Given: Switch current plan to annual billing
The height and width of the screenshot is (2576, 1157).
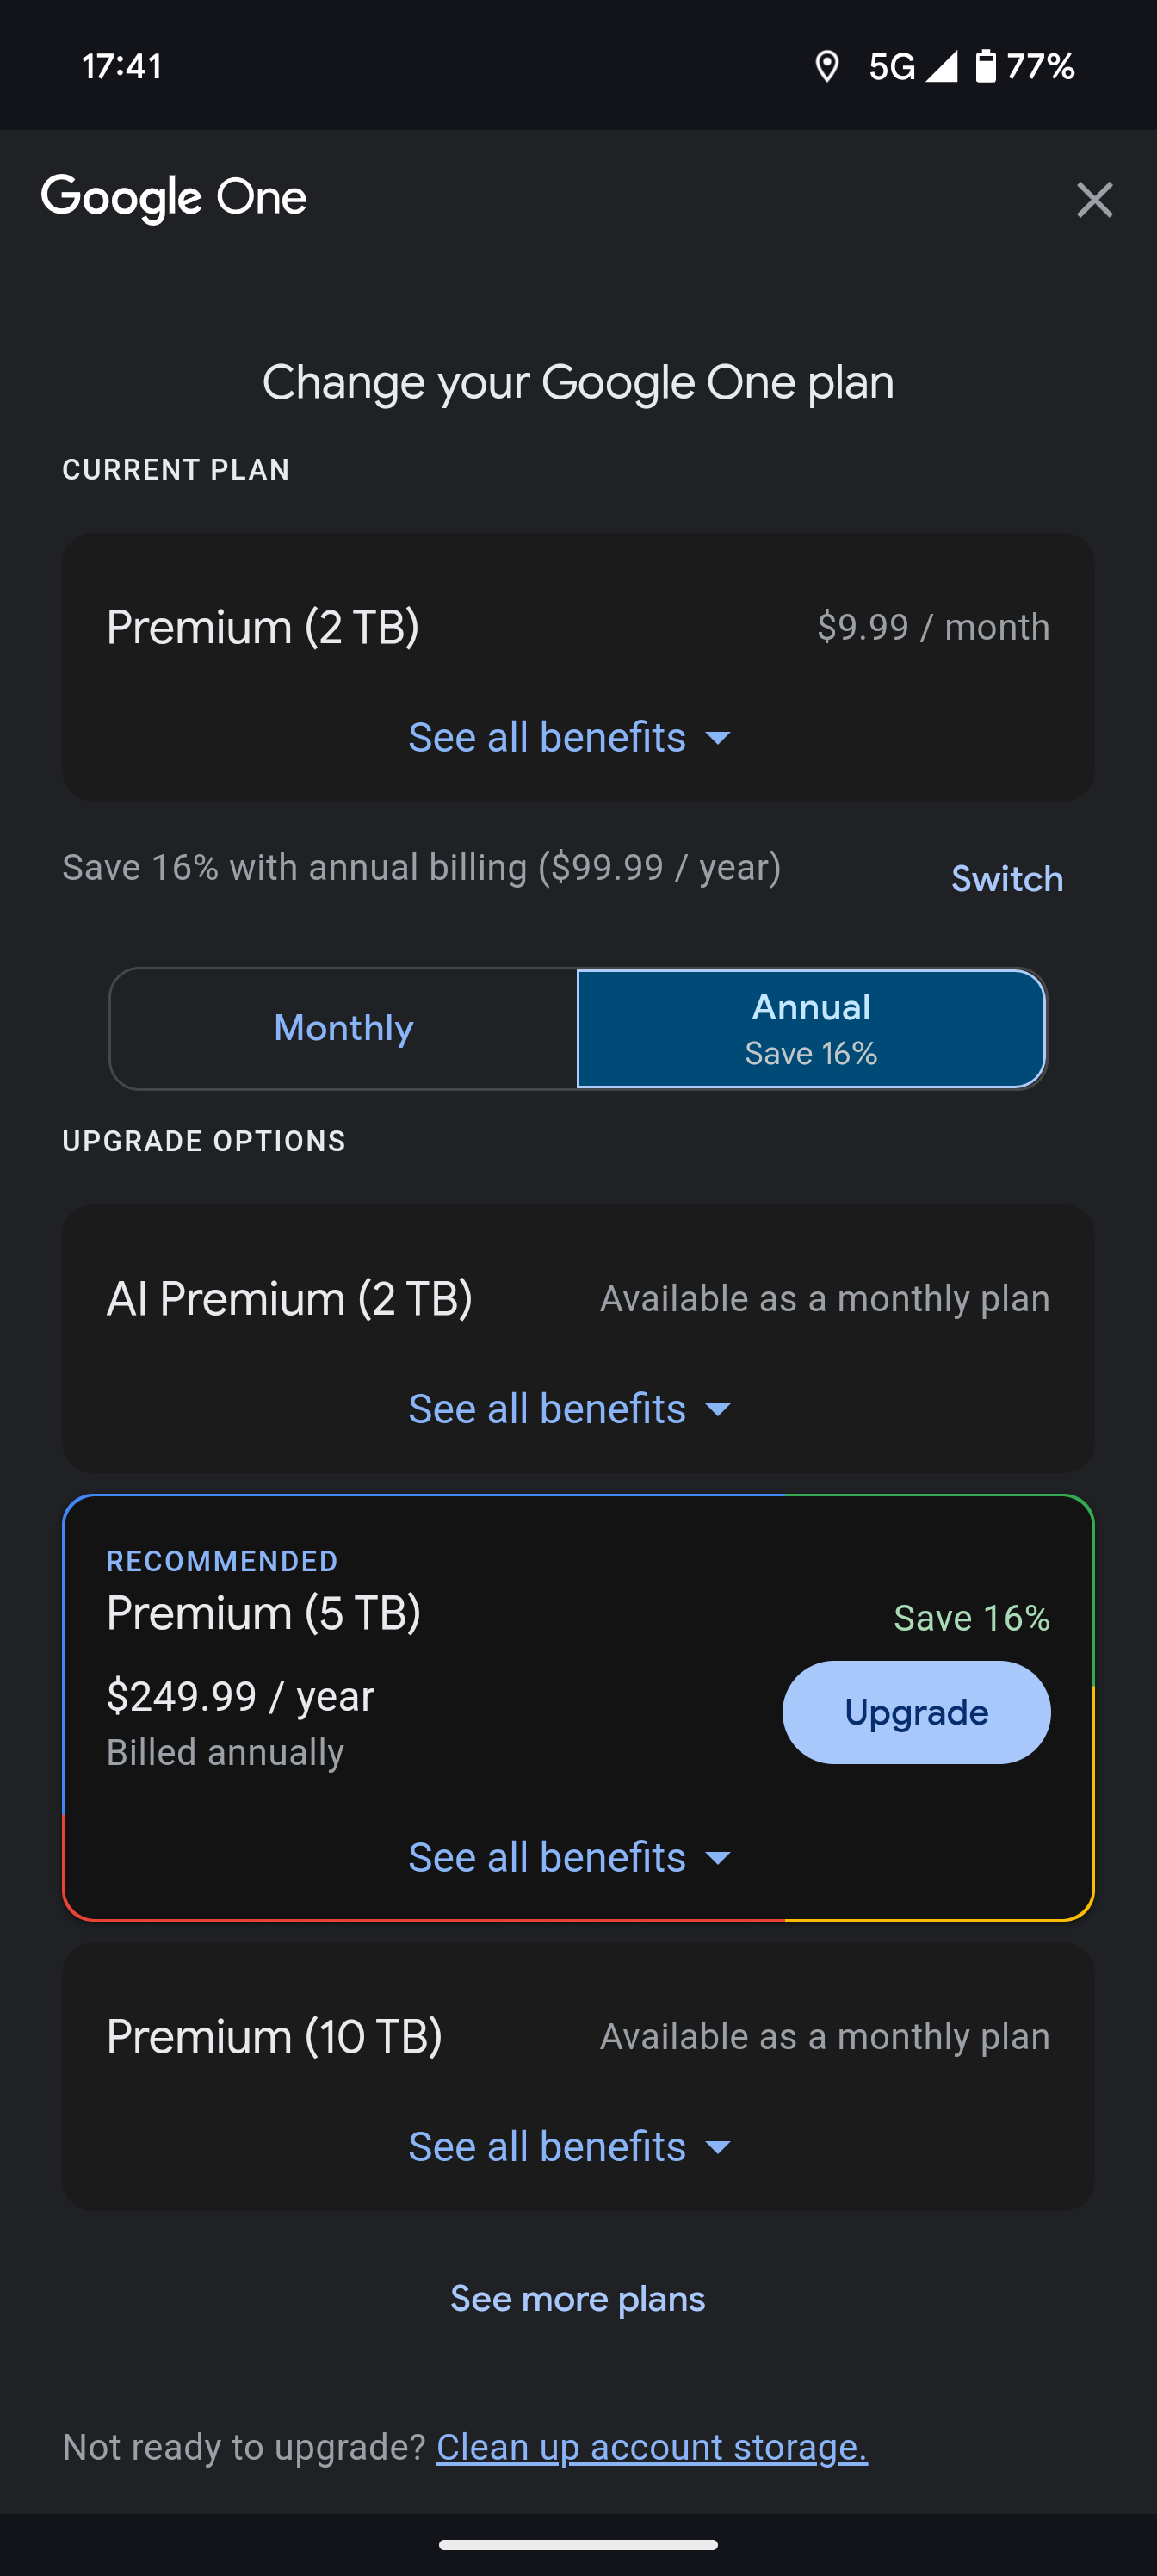Looking at the screenshot, I should [1006, 879].
